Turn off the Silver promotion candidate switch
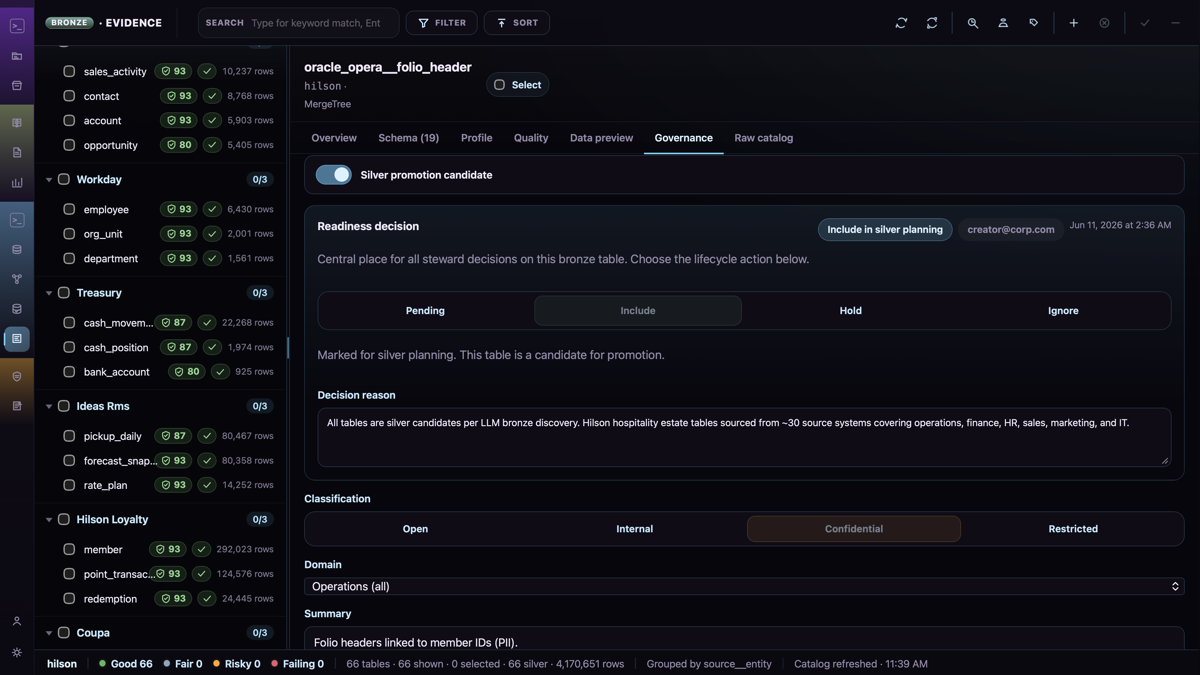Screen dimensions: 1200x675 334,175
